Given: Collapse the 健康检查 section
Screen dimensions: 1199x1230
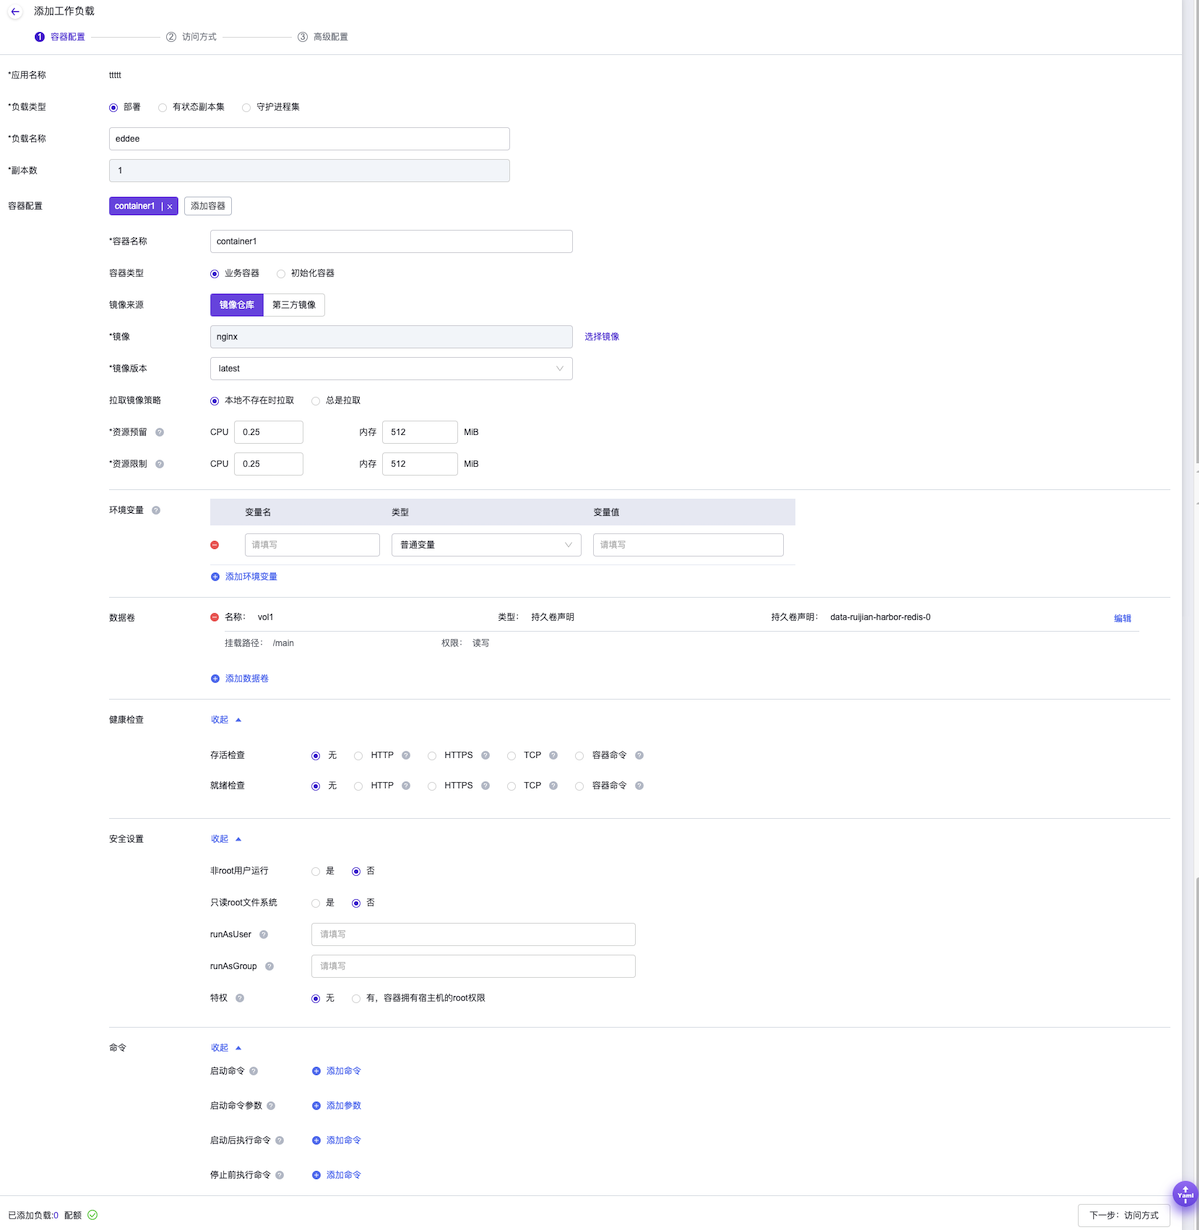Looking at the screenshot, I should coord(225,720).
